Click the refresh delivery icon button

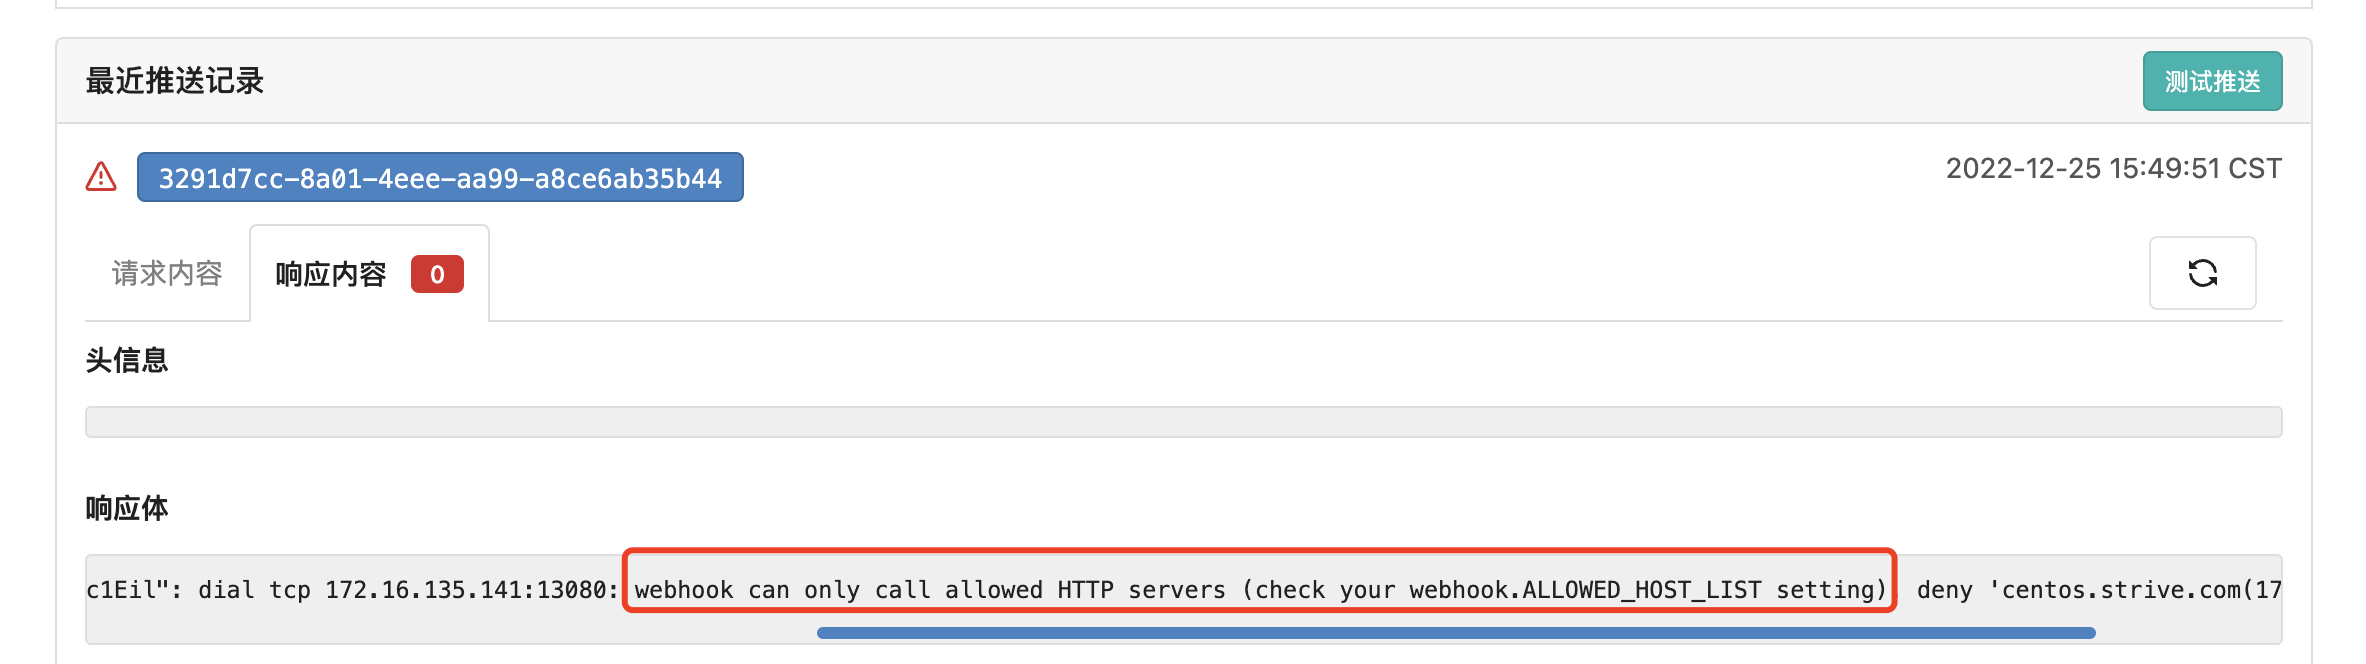click(x=2202, y=273)
